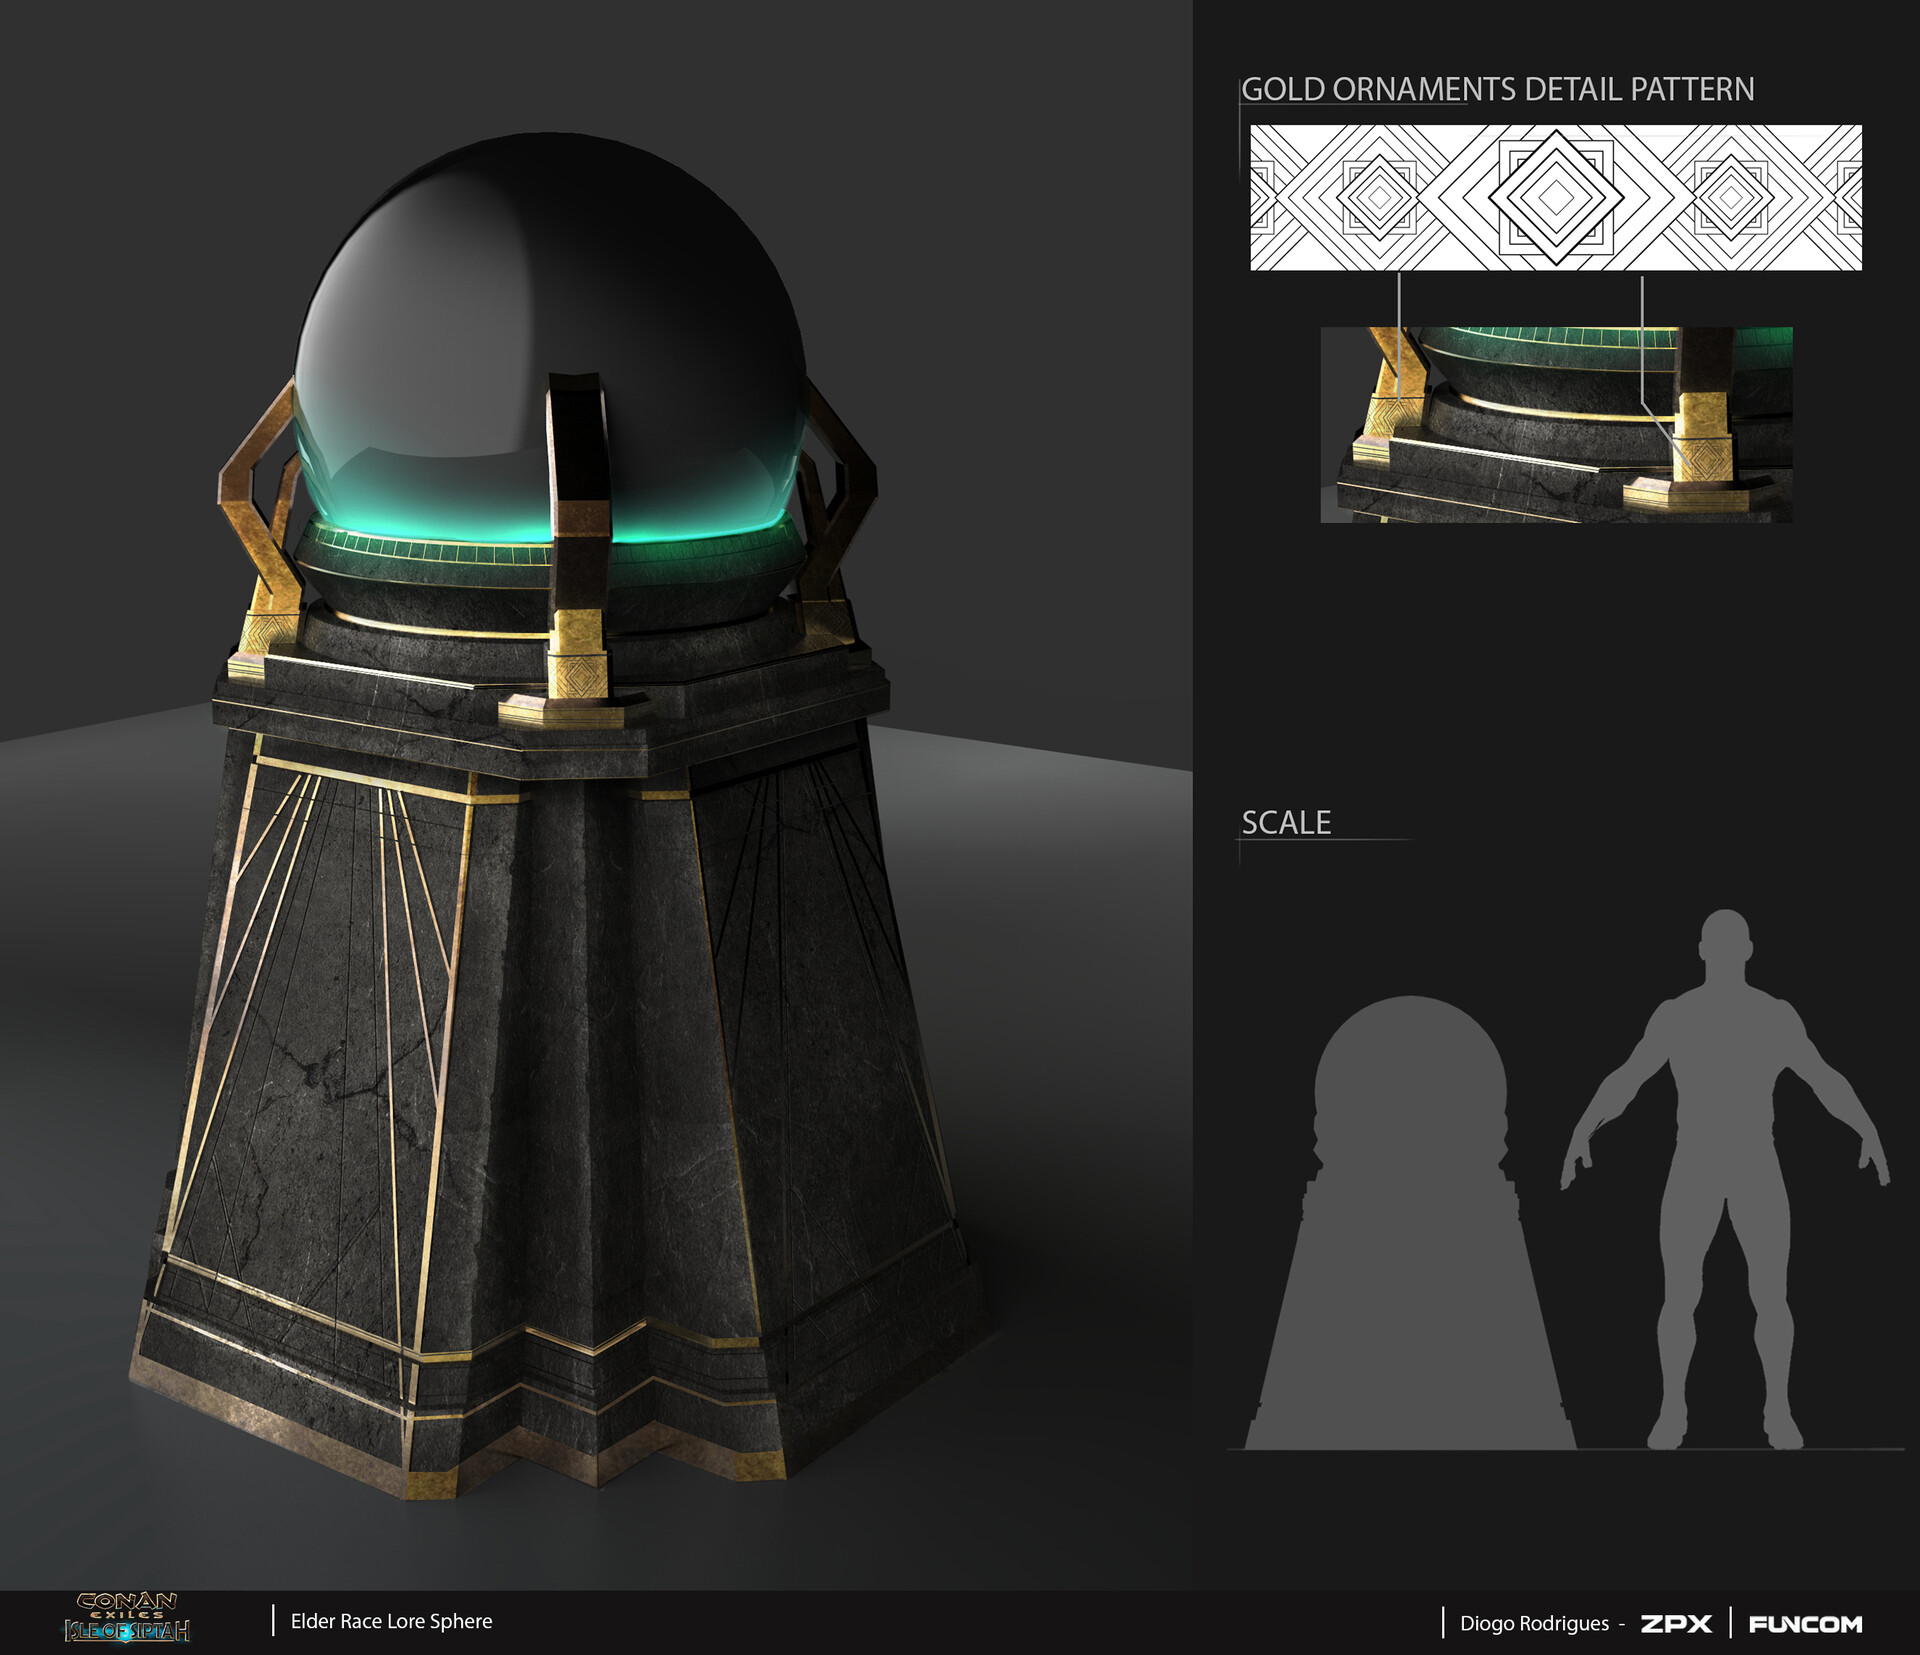Click the Conan Exiles Isle of Siptah logo
The width and height of the screenshot is (1920, 1655).
[x=127, y=1620]
